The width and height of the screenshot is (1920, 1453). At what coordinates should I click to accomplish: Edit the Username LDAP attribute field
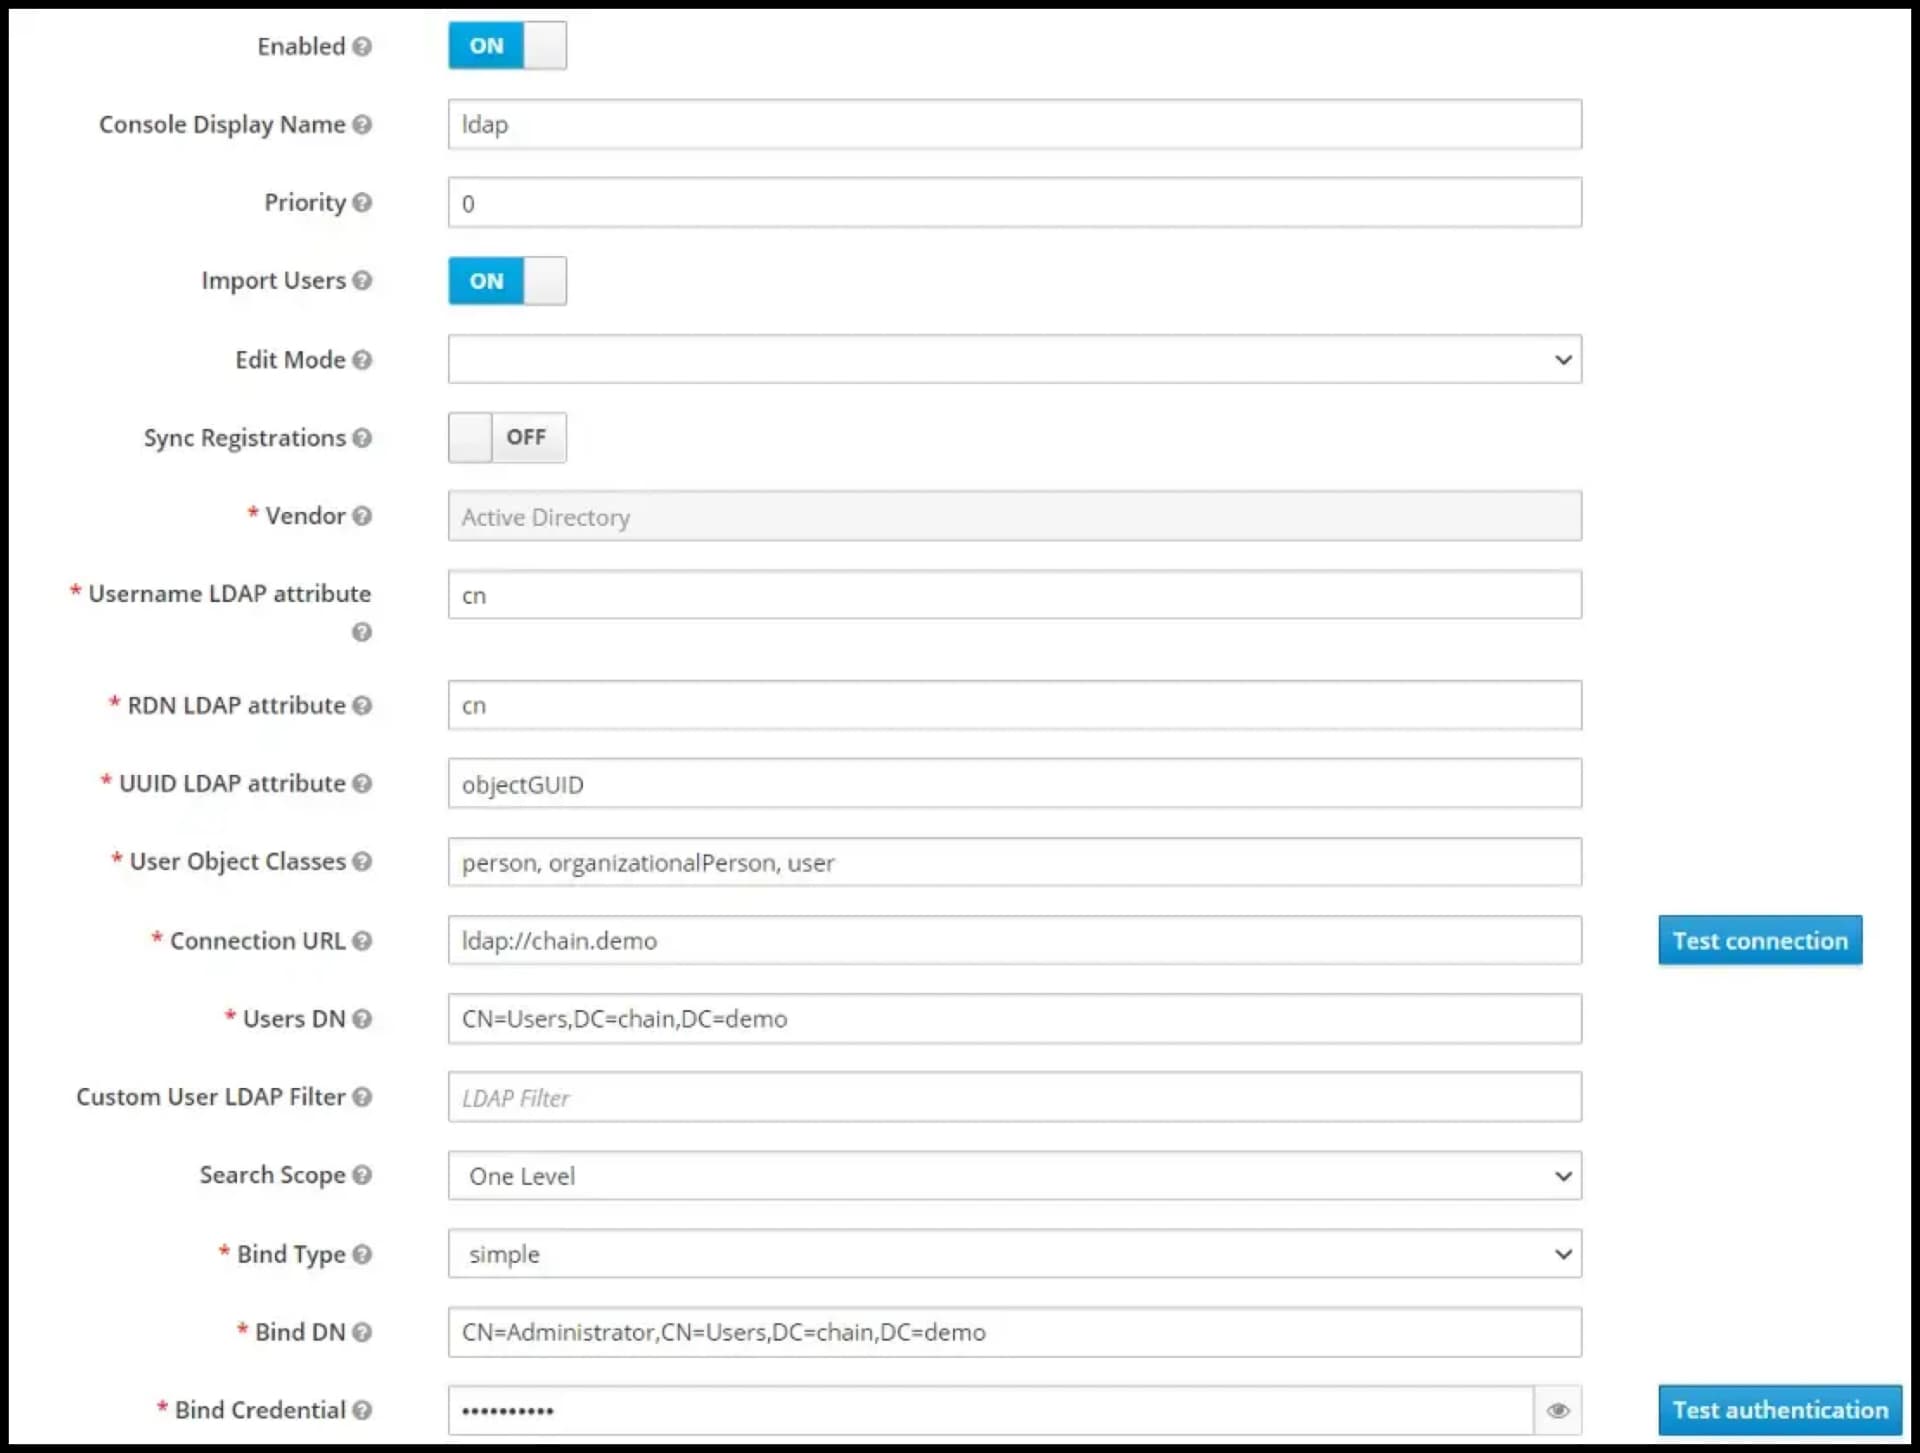click(x=1015, y=595)
